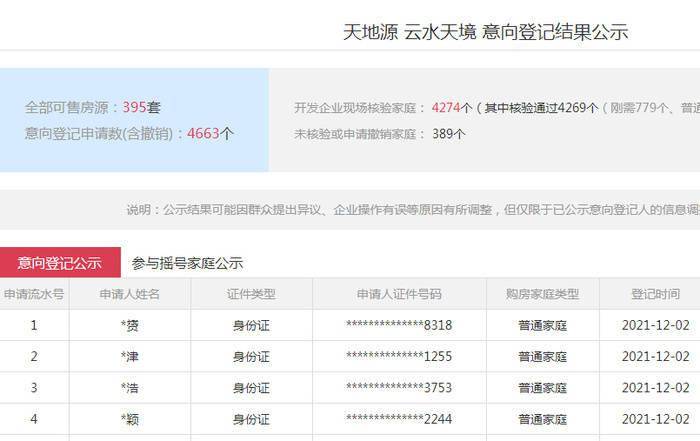The width and height of the screenshot is (700, 441).
Task: Click the 4274个 verified families figure
Action: (x=452, y=108)
